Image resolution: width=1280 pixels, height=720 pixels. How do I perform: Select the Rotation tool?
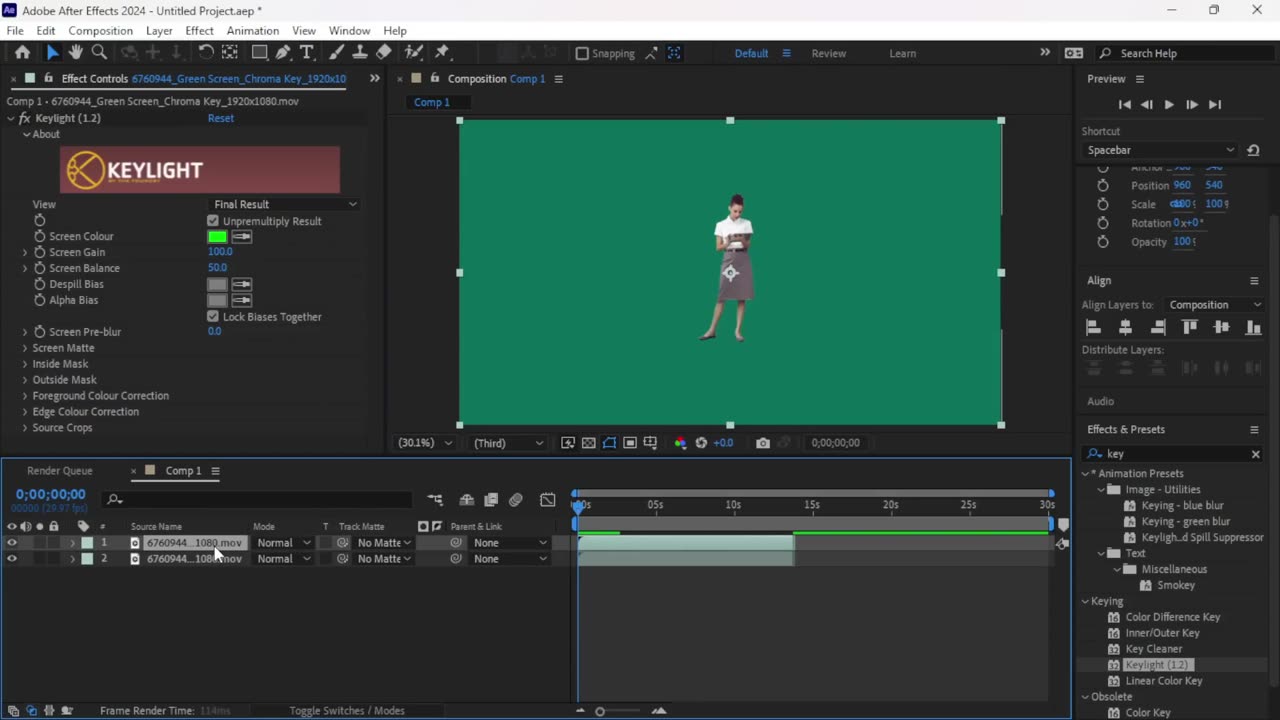coord(206,53)
